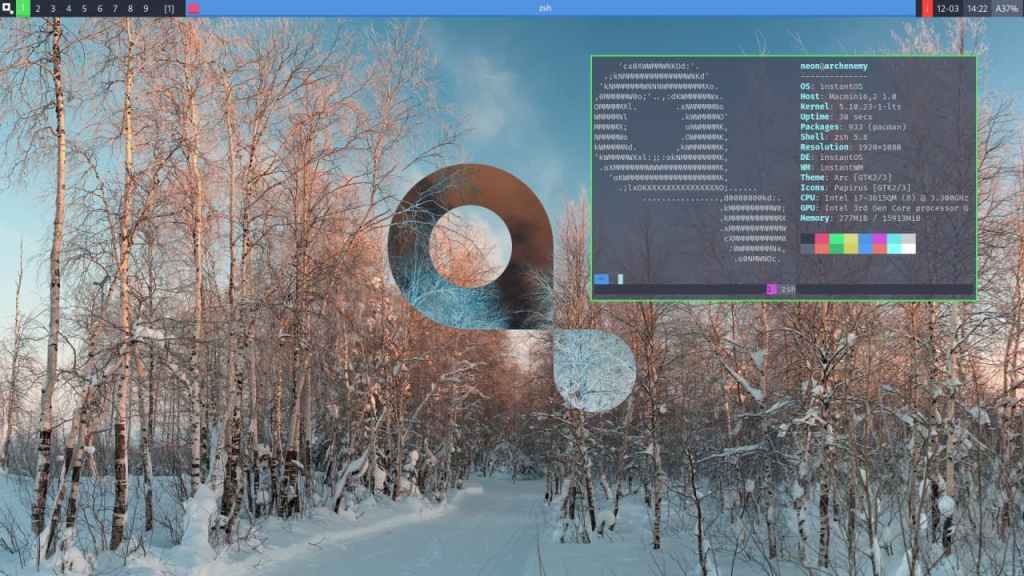This screenshot has height=576, width=1024.
Task: Click the magenta tmux window index
Action: pyautogui.click(x=771, y=289)
